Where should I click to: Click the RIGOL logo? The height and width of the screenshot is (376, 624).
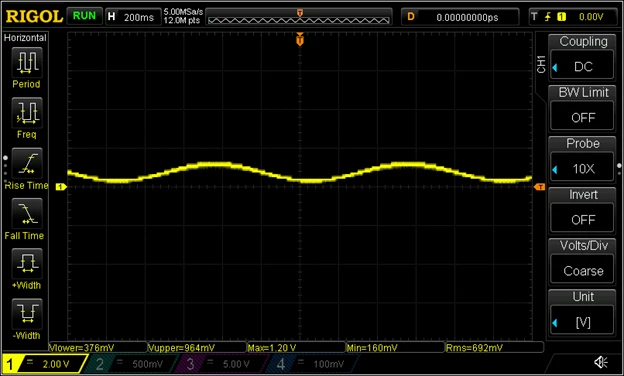click(x=34, y=16)
